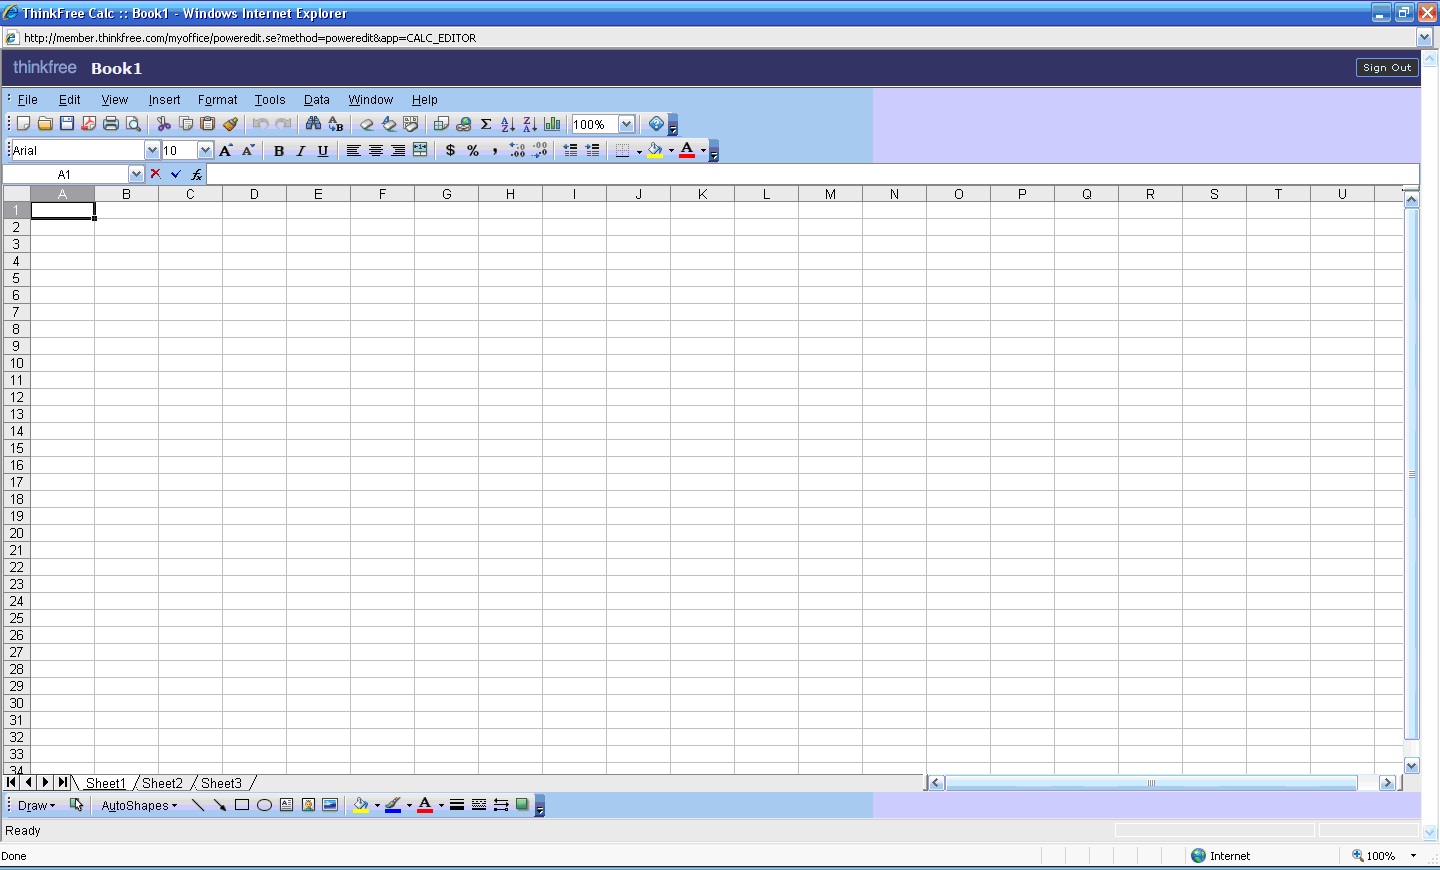The image size is (1440, 870).
Task: Align cell text right
Action: coord(398,150)
